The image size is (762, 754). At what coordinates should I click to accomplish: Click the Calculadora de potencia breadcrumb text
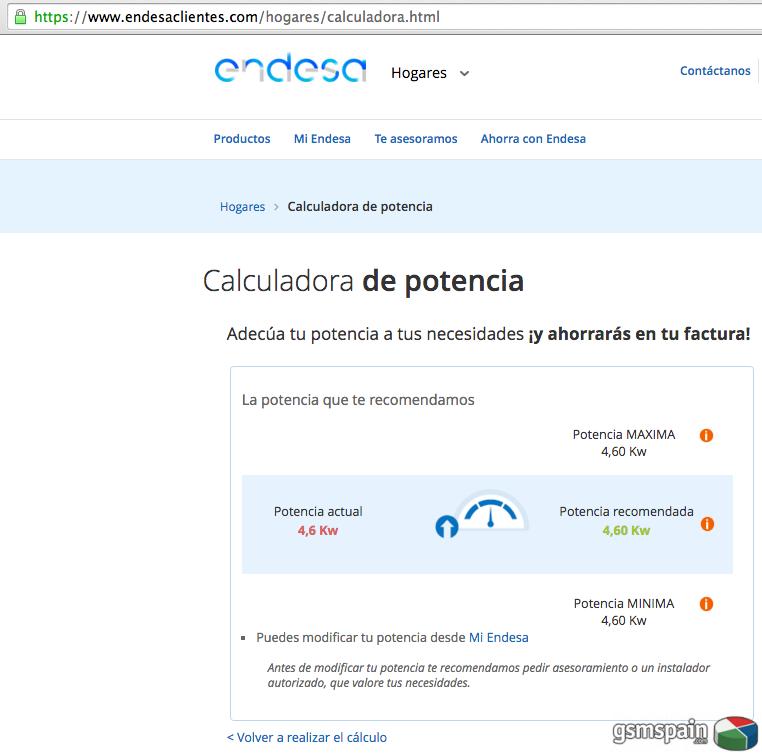(x=360, y=206)
